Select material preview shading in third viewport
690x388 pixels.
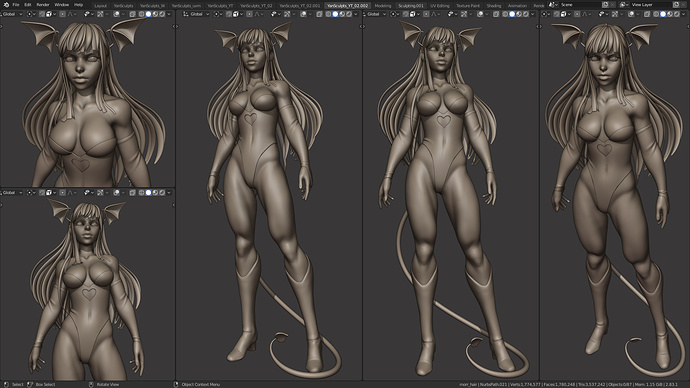coord(519,14)
